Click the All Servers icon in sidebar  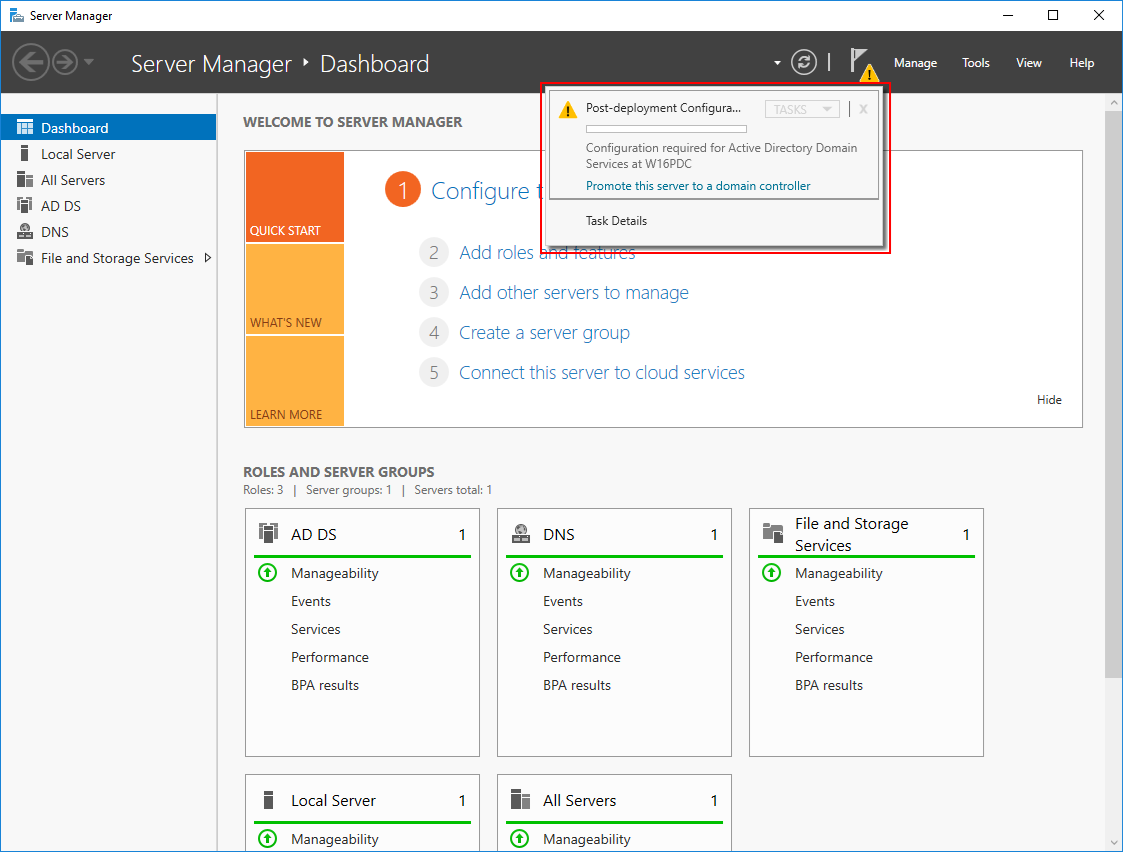[25, 179]
